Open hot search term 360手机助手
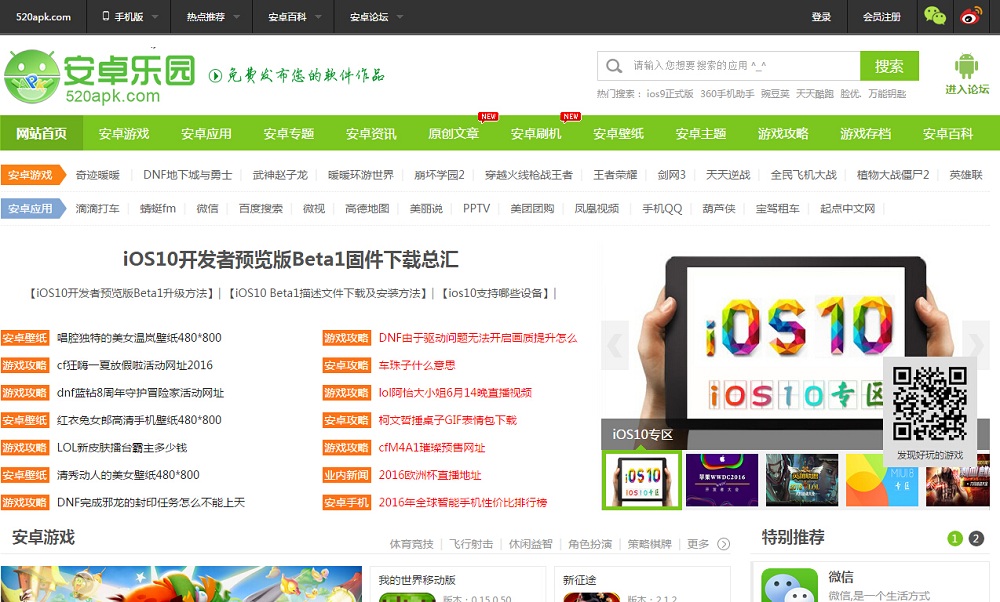 pyautogui.click(x=727, y=94)
